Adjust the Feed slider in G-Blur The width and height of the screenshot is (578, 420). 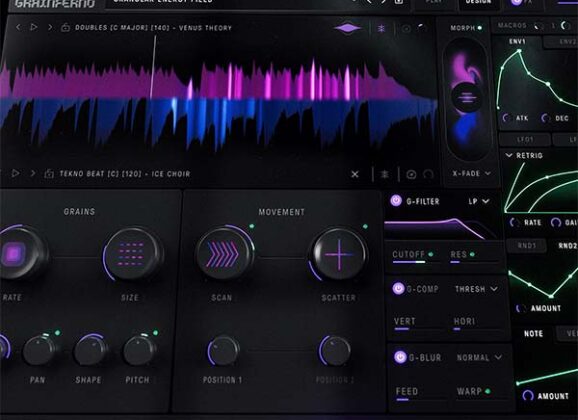click(420, 399)
